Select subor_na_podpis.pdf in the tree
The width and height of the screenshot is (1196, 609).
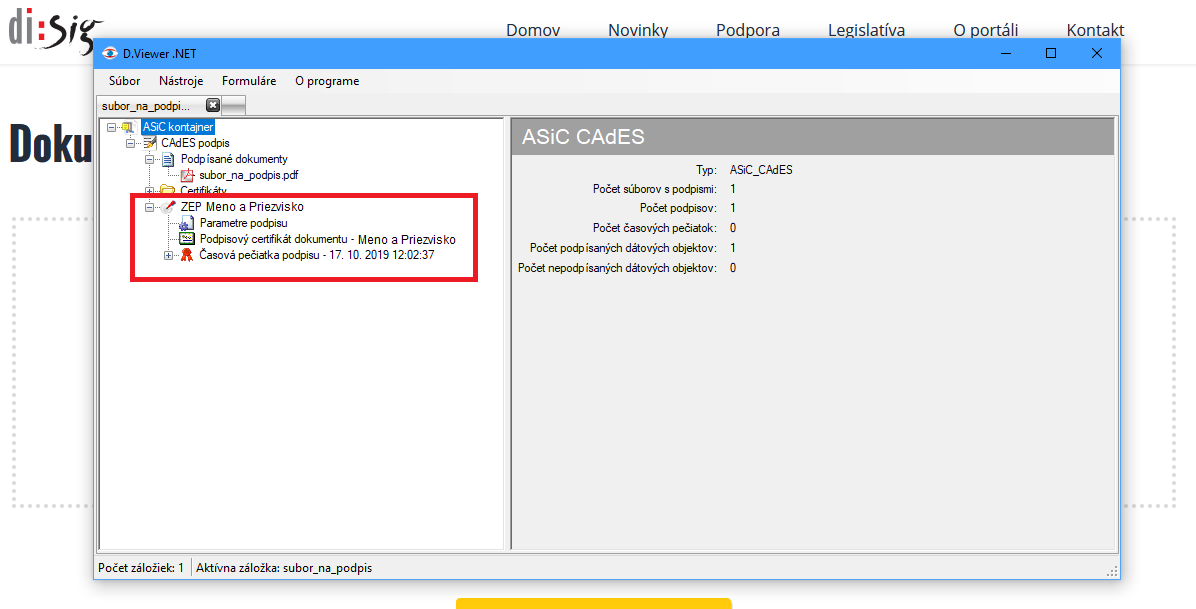click(x=248, y=175)
